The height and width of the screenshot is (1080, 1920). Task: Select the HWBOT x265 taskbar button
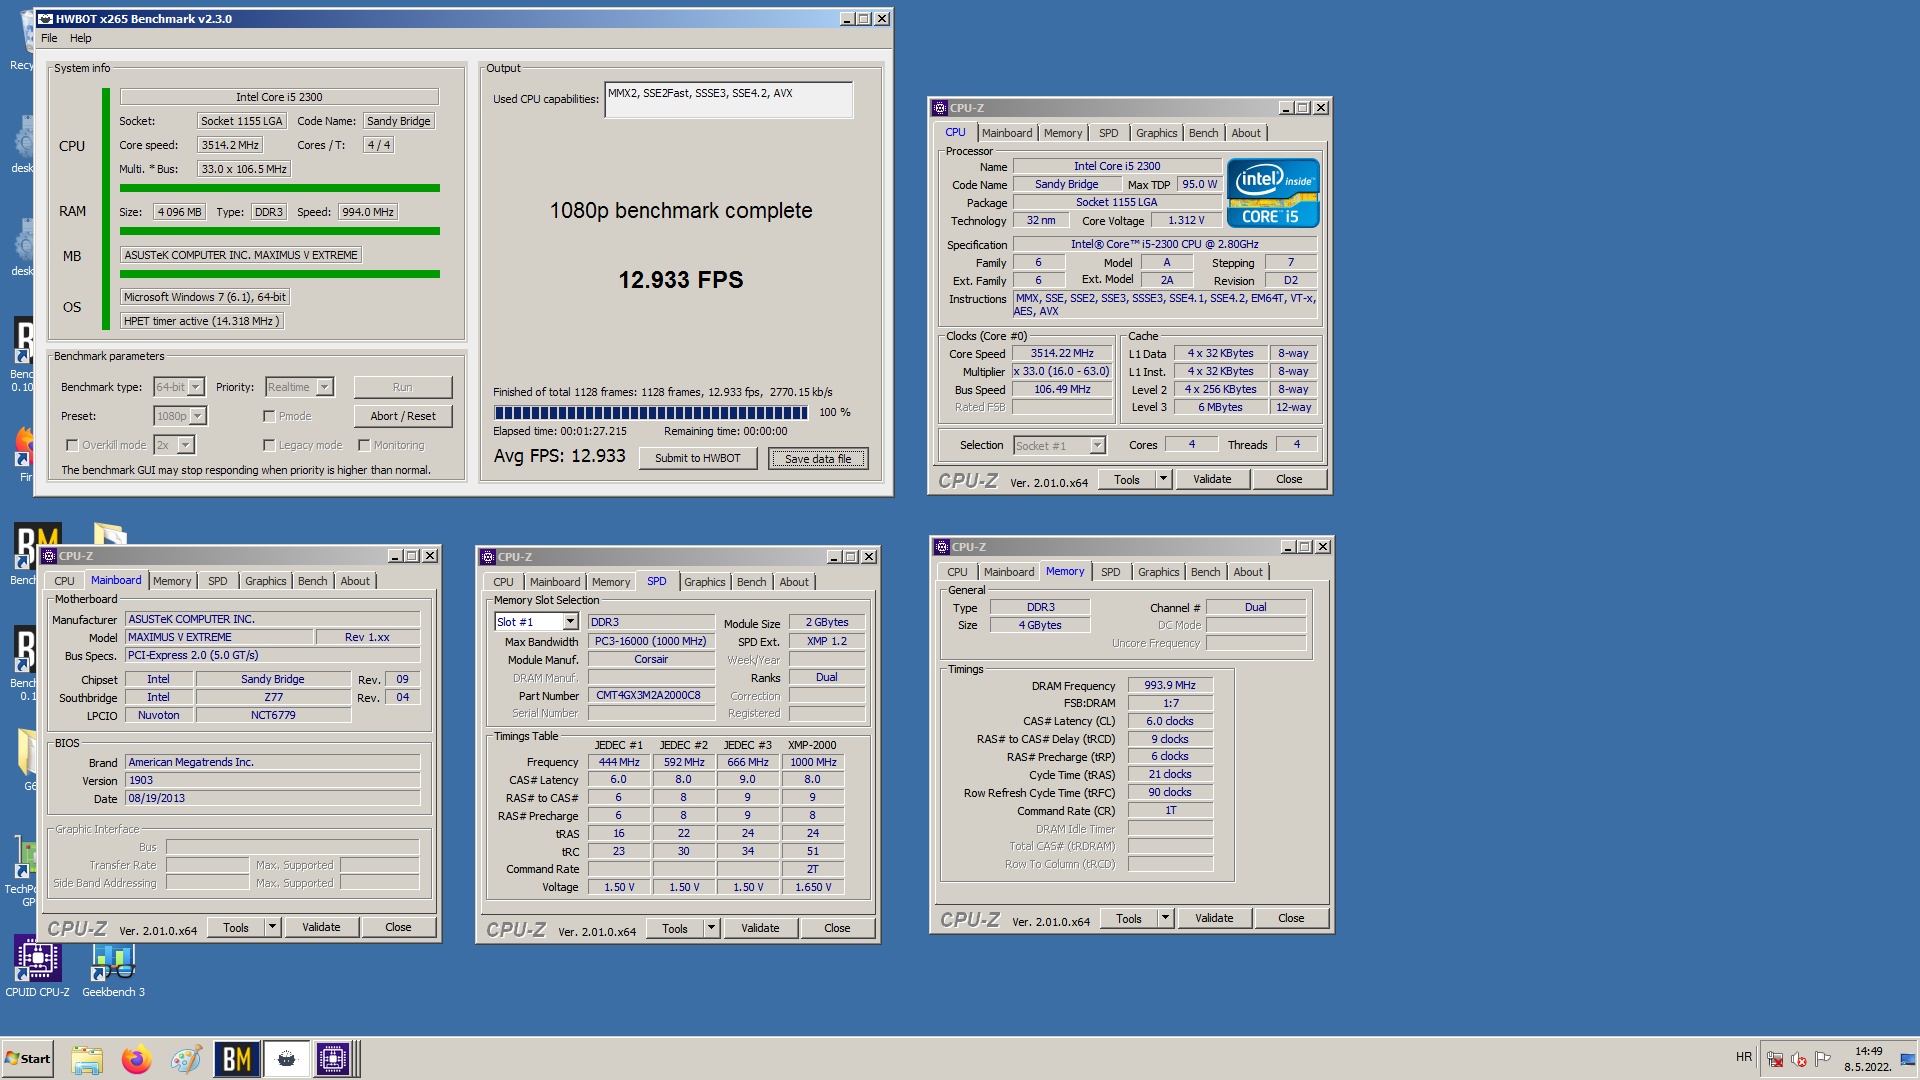pos(286,1059)
